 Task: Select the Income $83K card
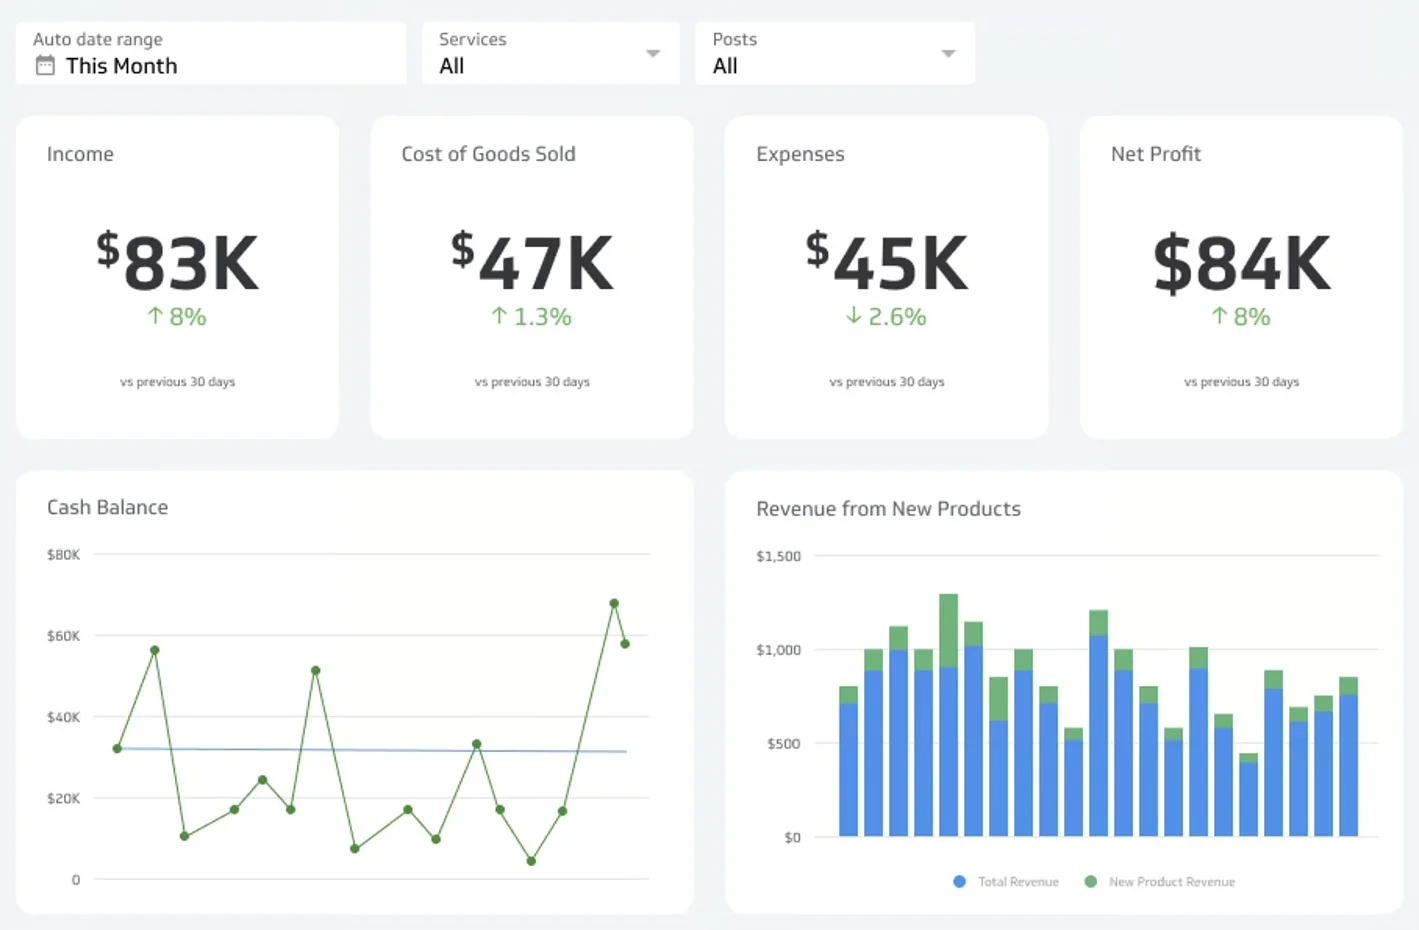click(177, 277)
